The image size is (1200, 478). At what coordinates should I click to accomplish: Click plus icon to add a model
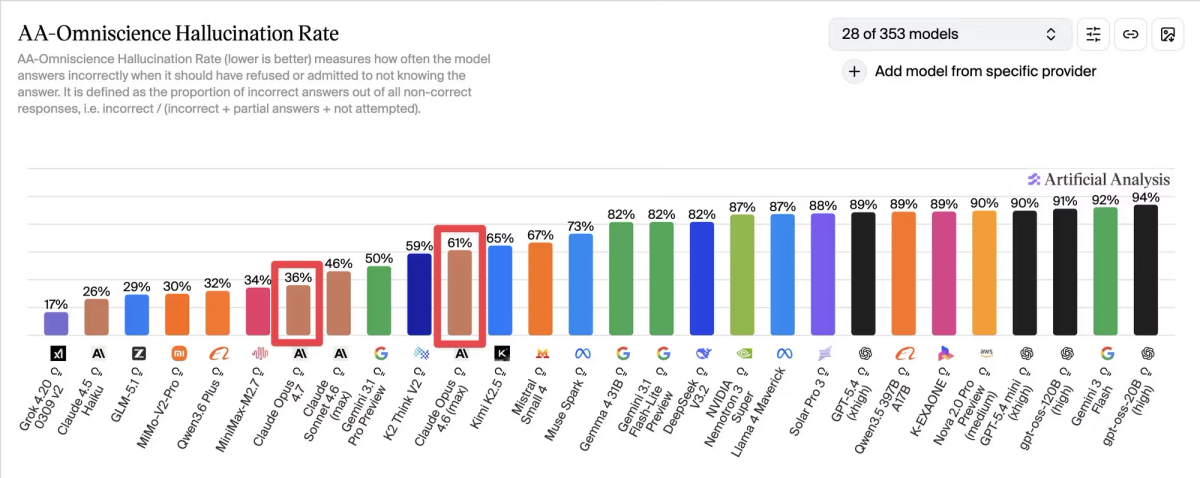[854, 71]
